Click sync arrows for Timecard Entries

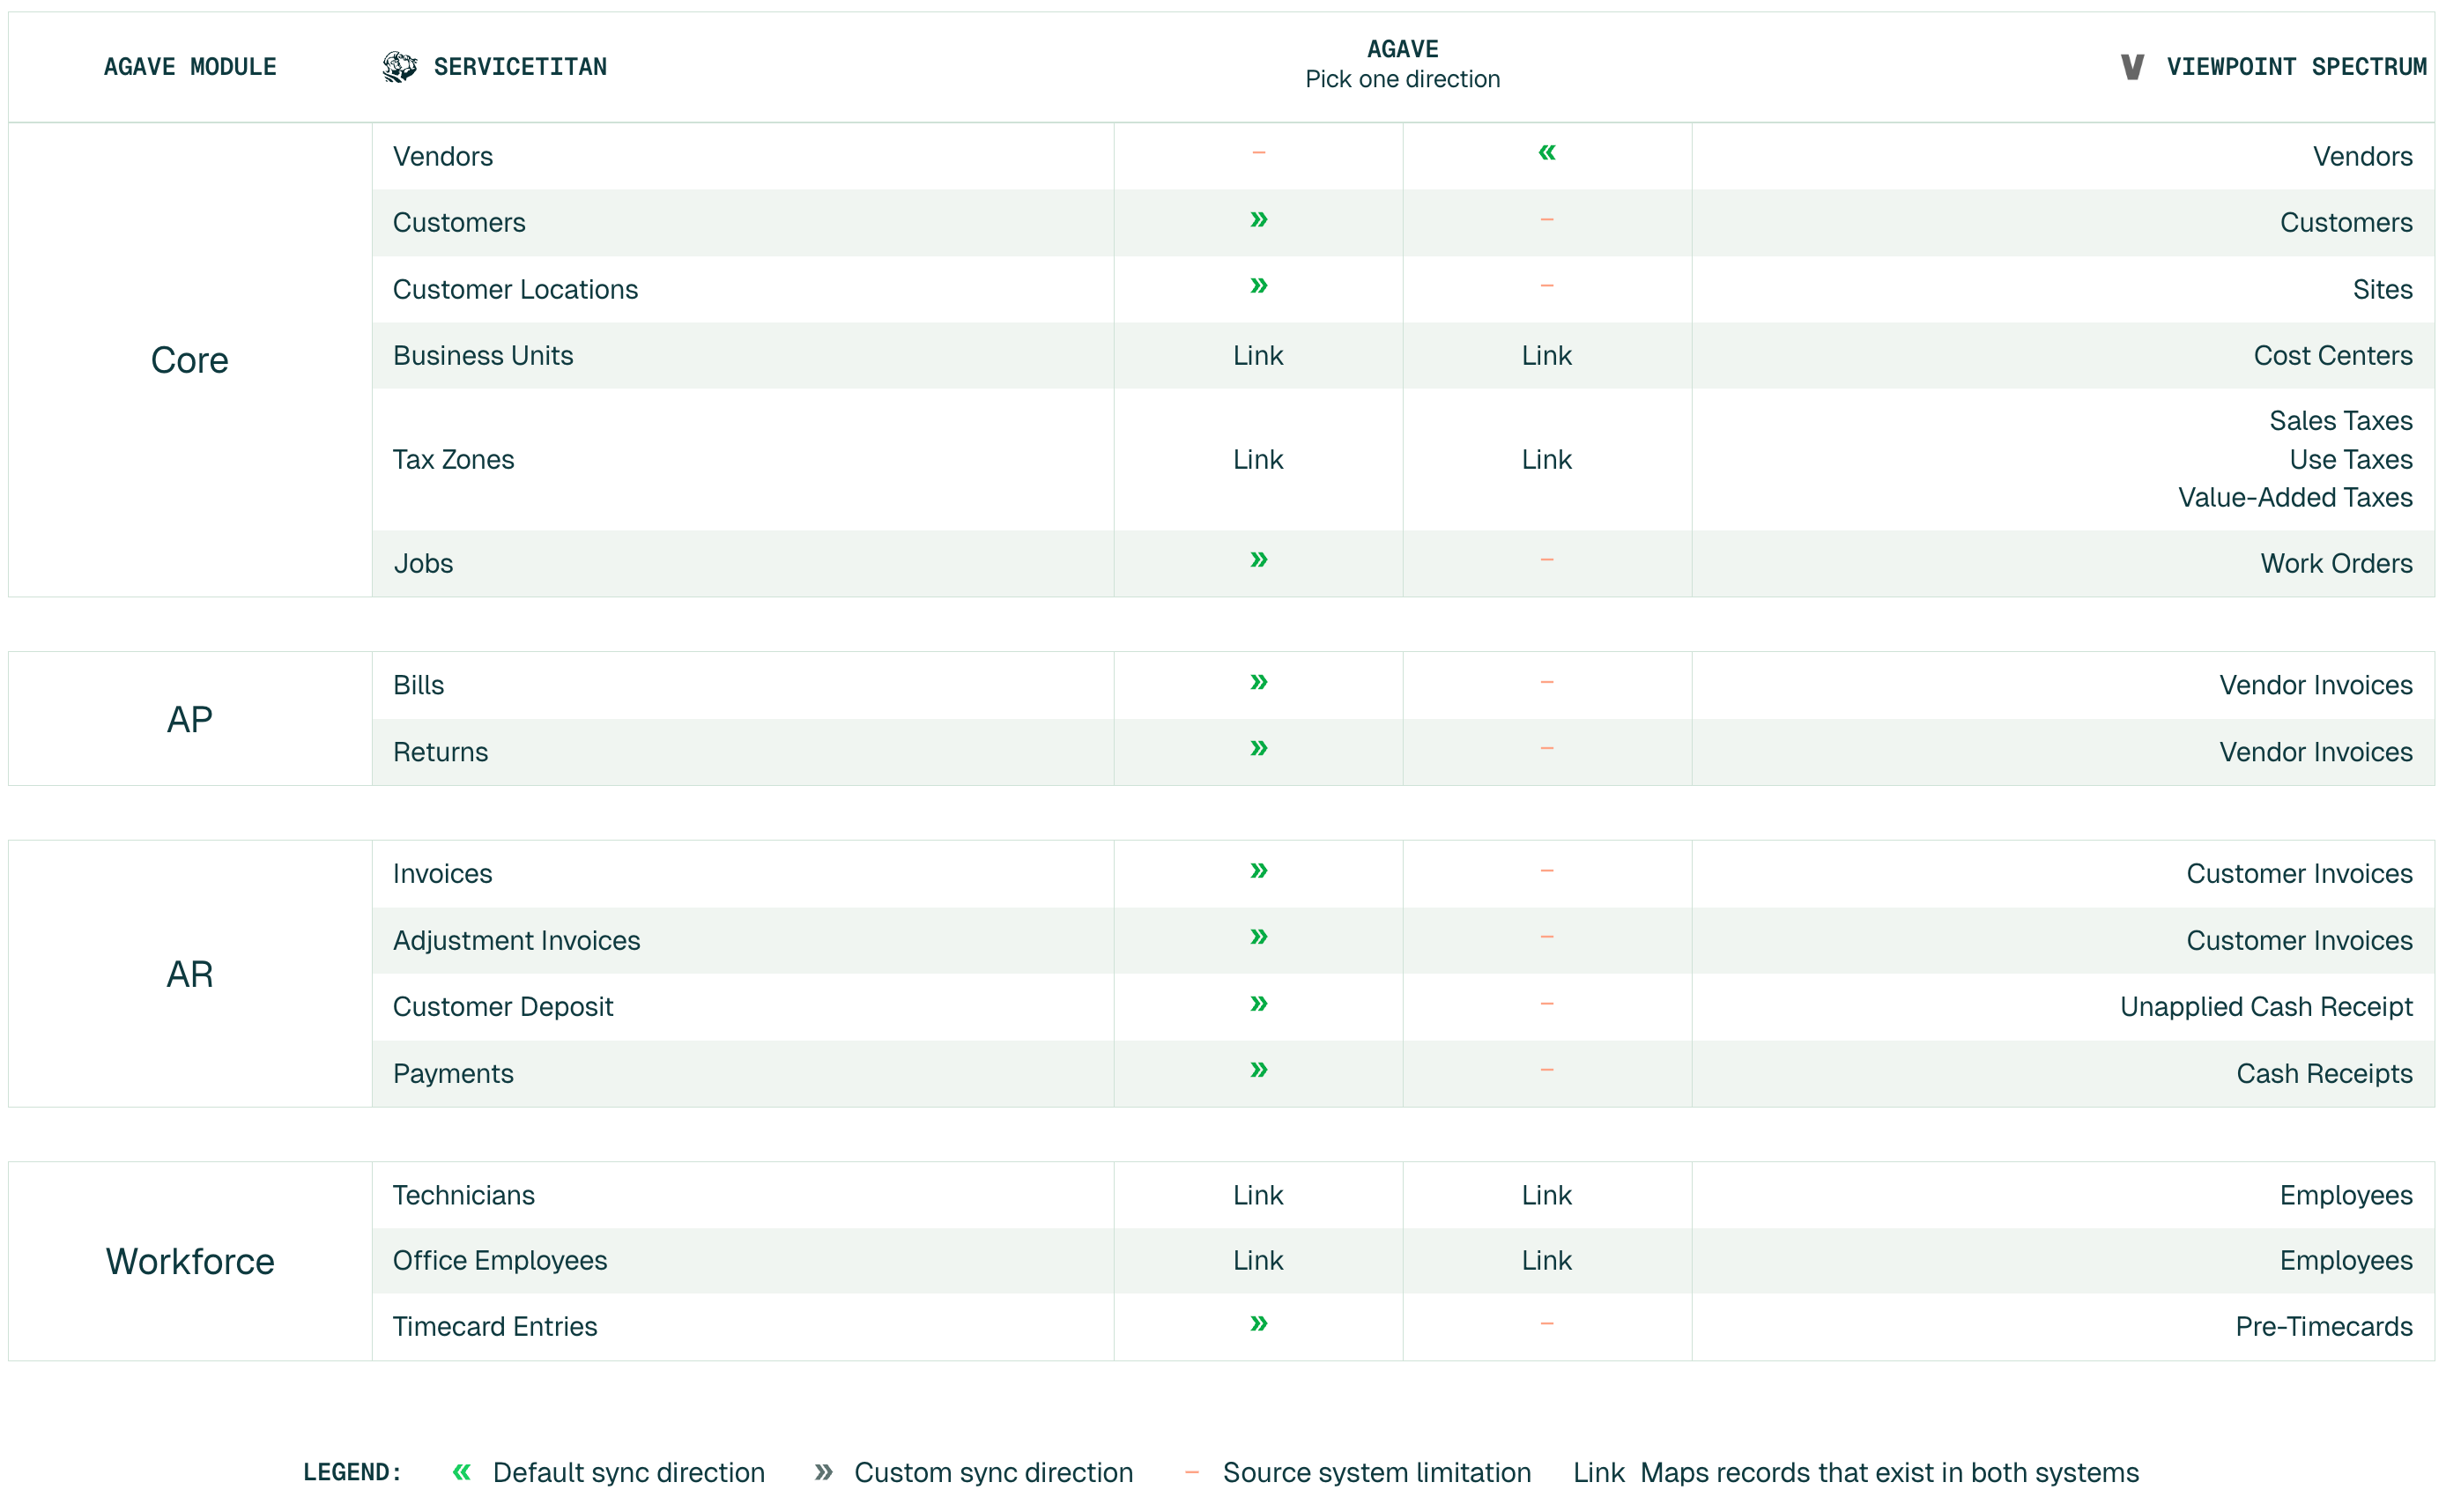coord(1258,1324)
